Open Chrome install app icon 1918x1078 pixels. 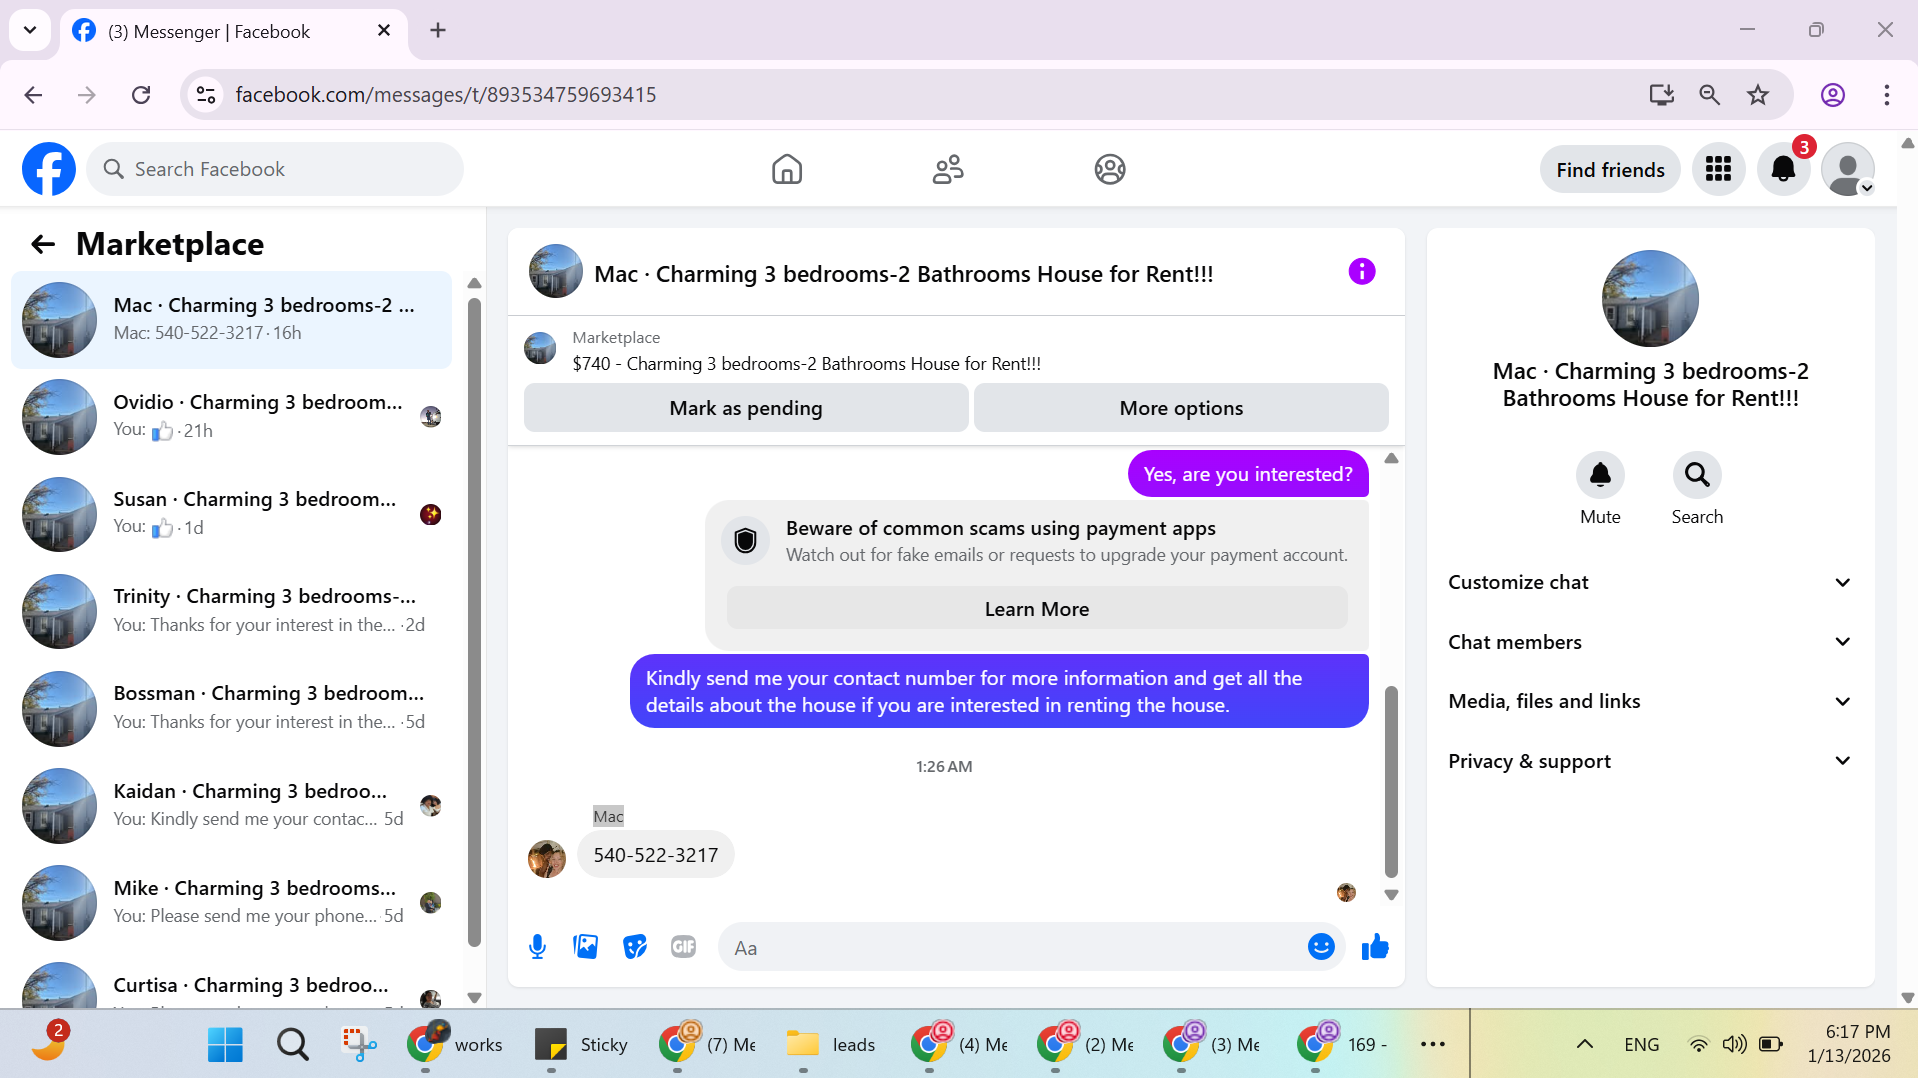[x=1661, y=94]
